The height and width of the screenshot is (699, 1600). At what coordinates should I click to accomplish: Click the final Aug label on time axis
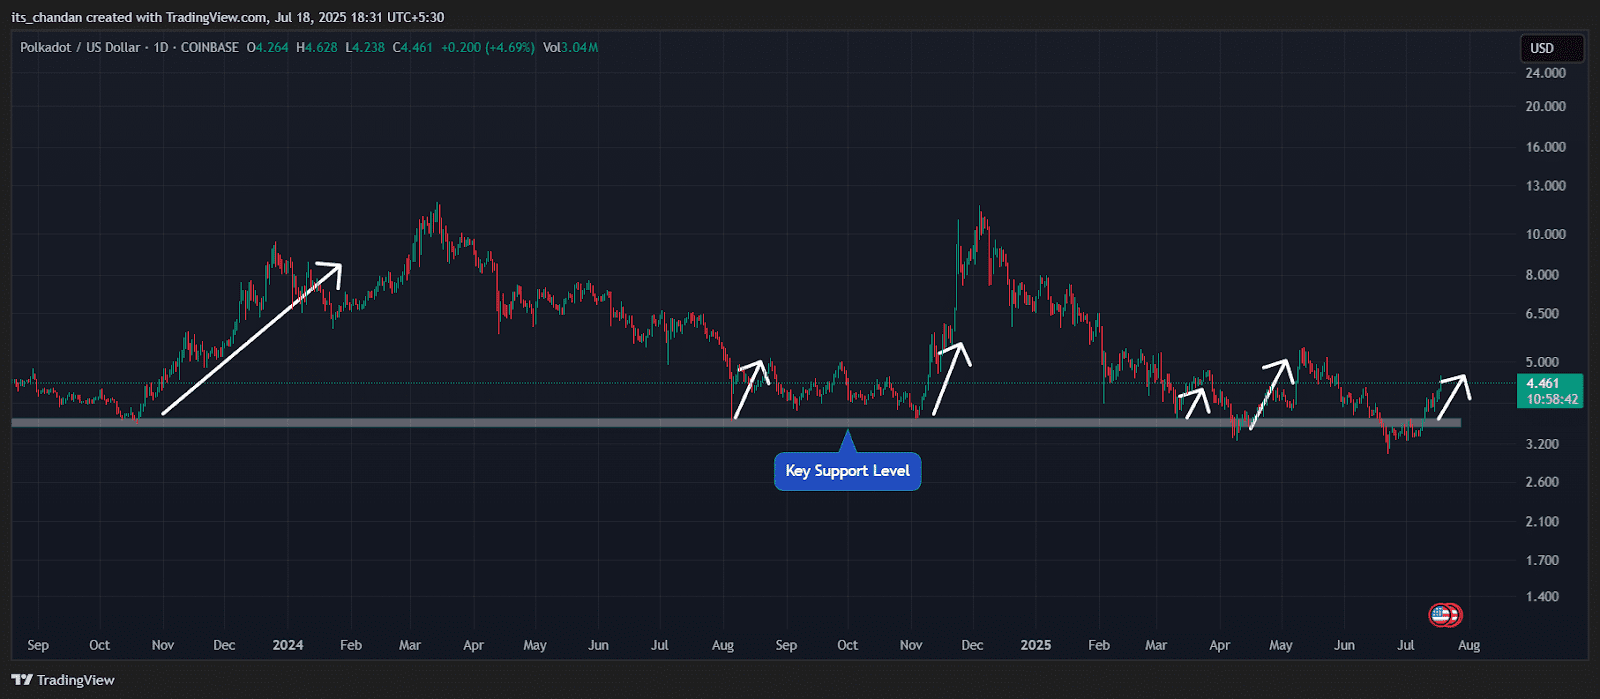pos(1469,645)
